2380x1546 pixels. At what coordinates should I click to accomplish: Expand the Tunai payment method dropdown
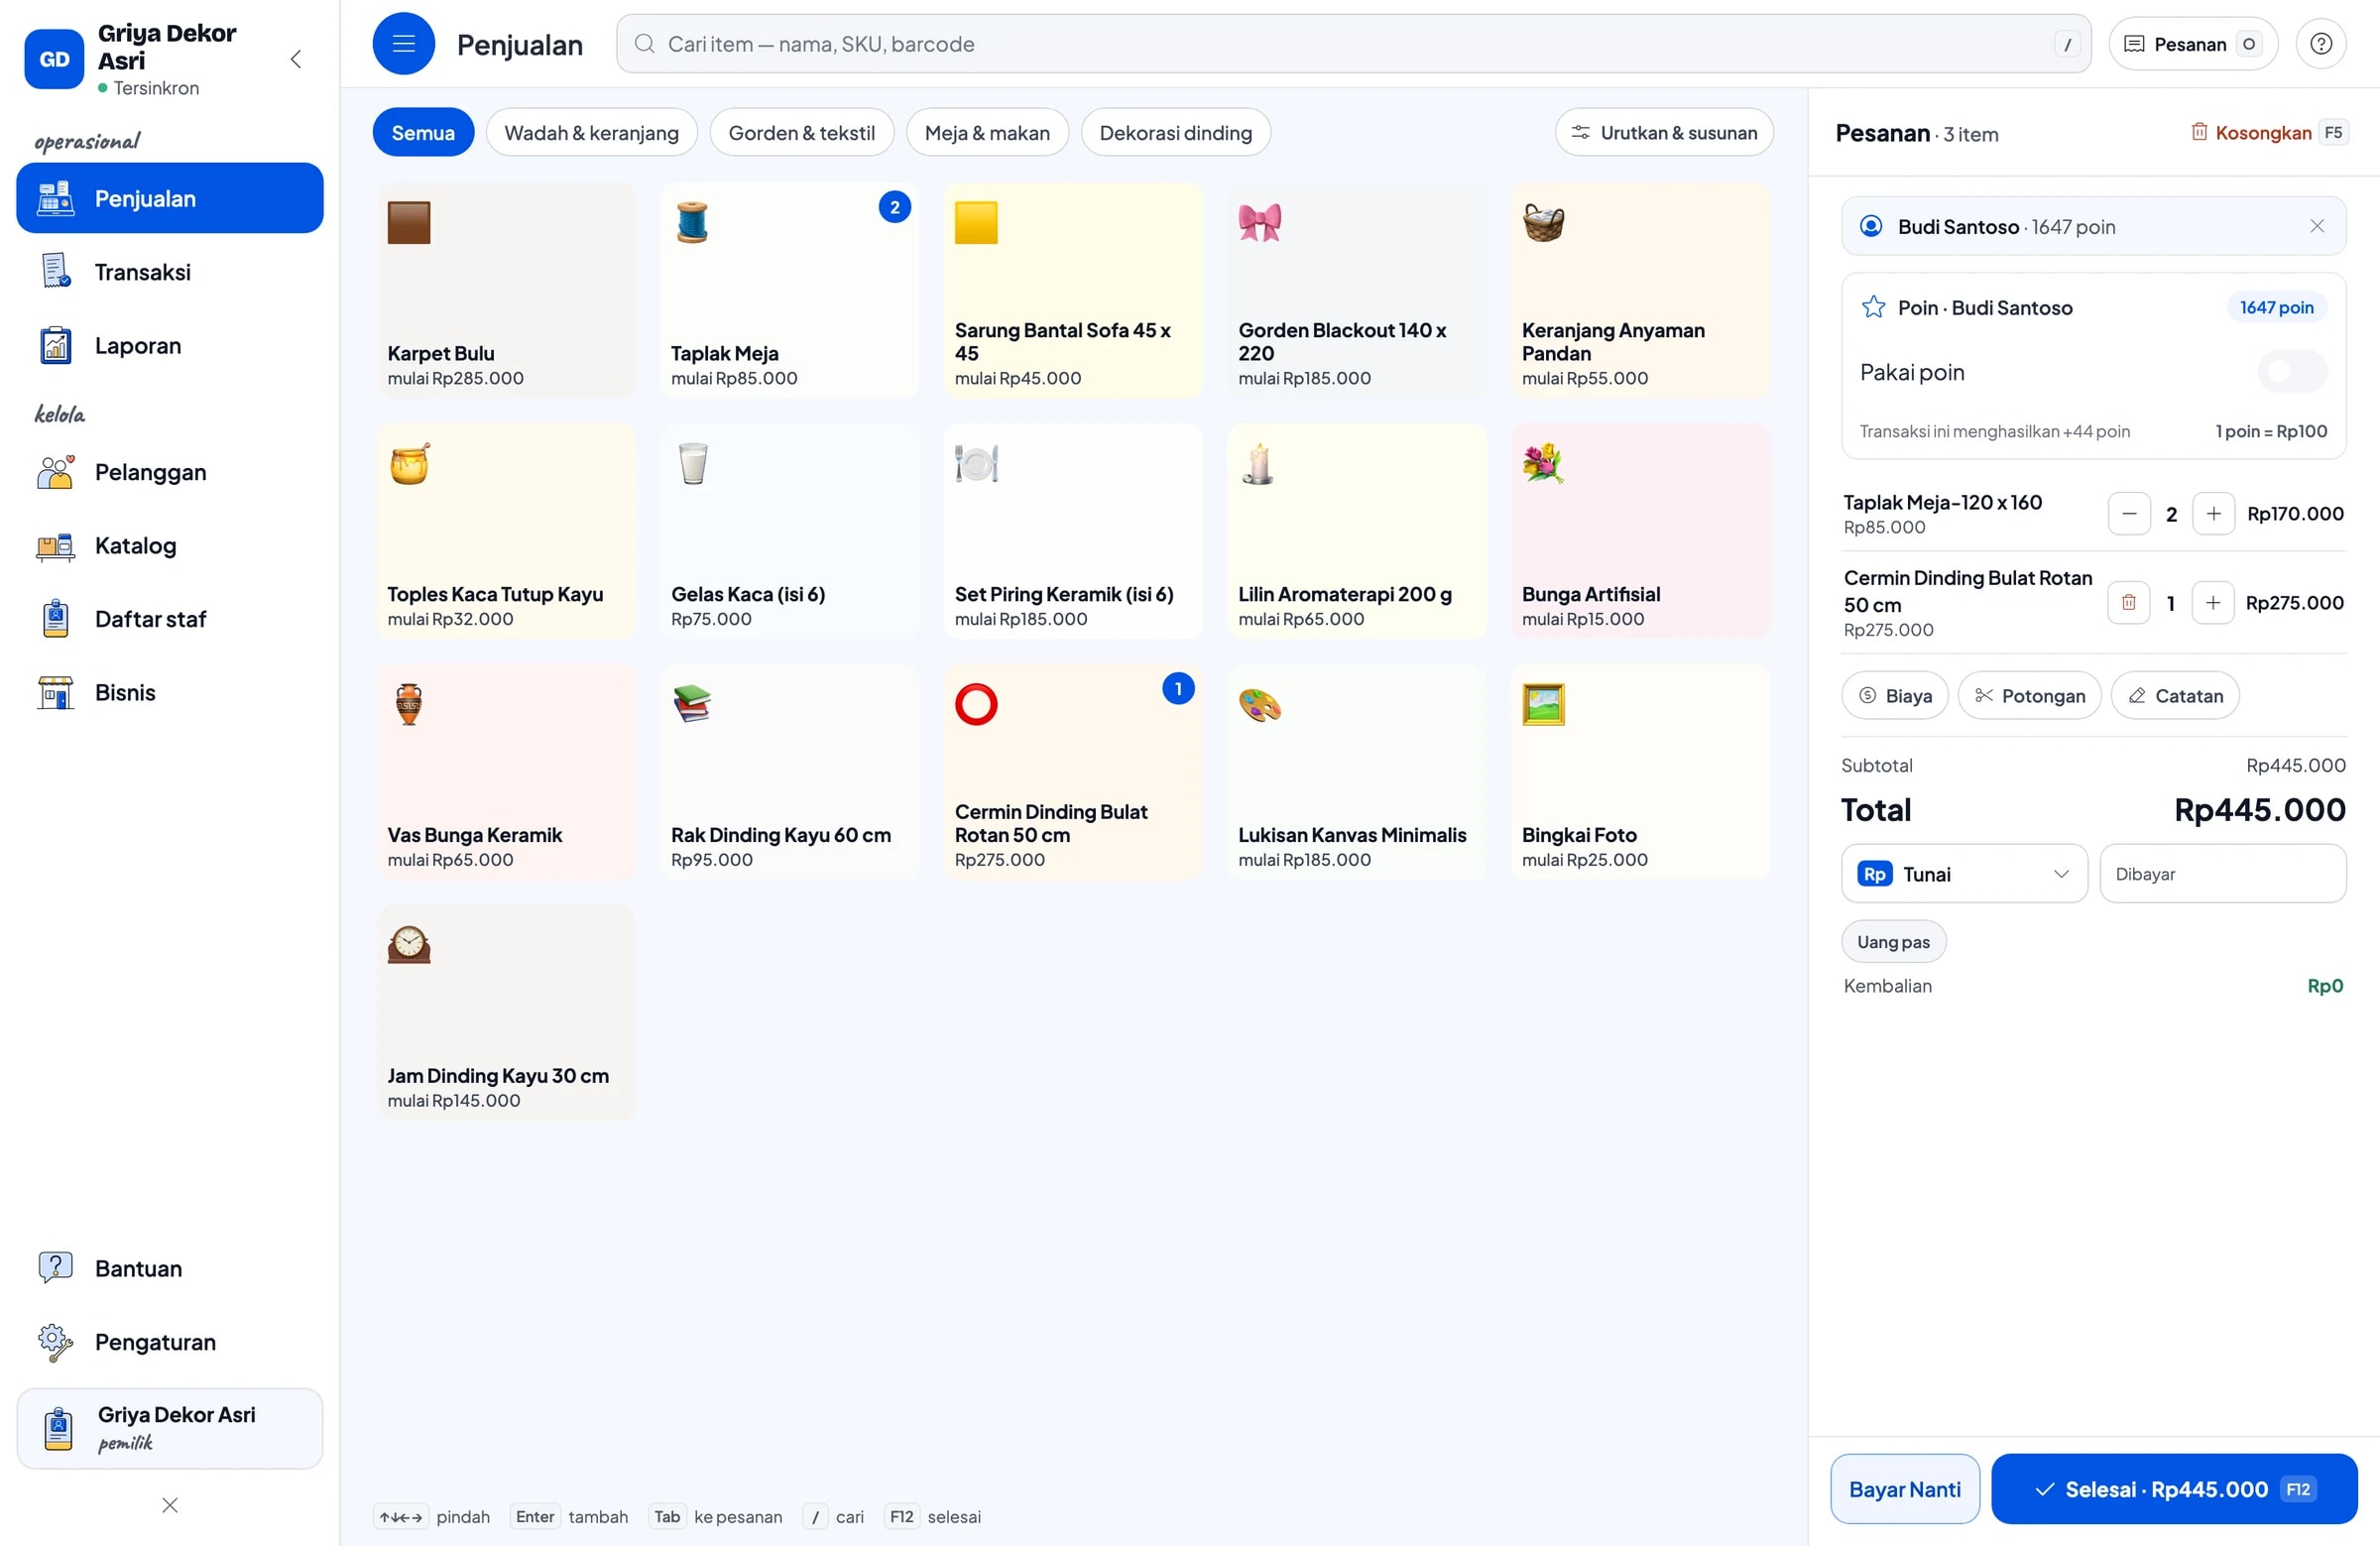(x=1963, y=874)
